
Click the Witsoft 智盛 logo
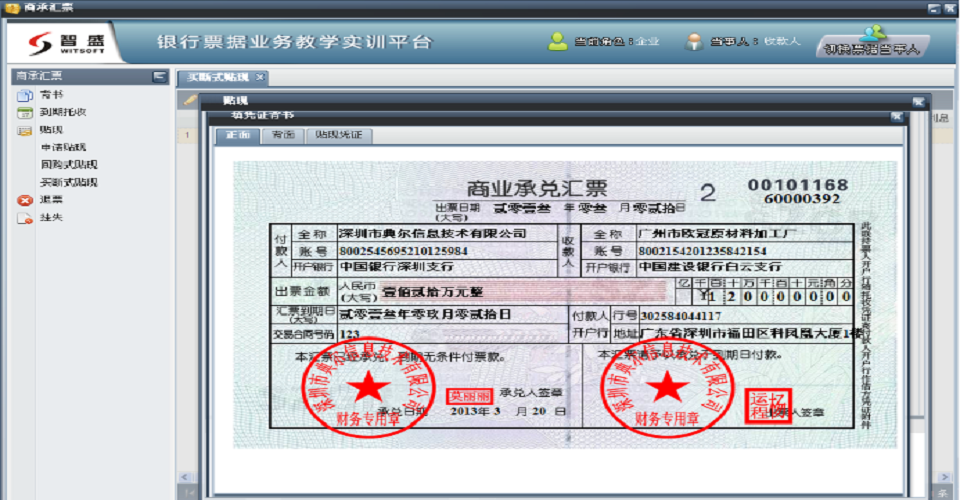coord(66,43)
